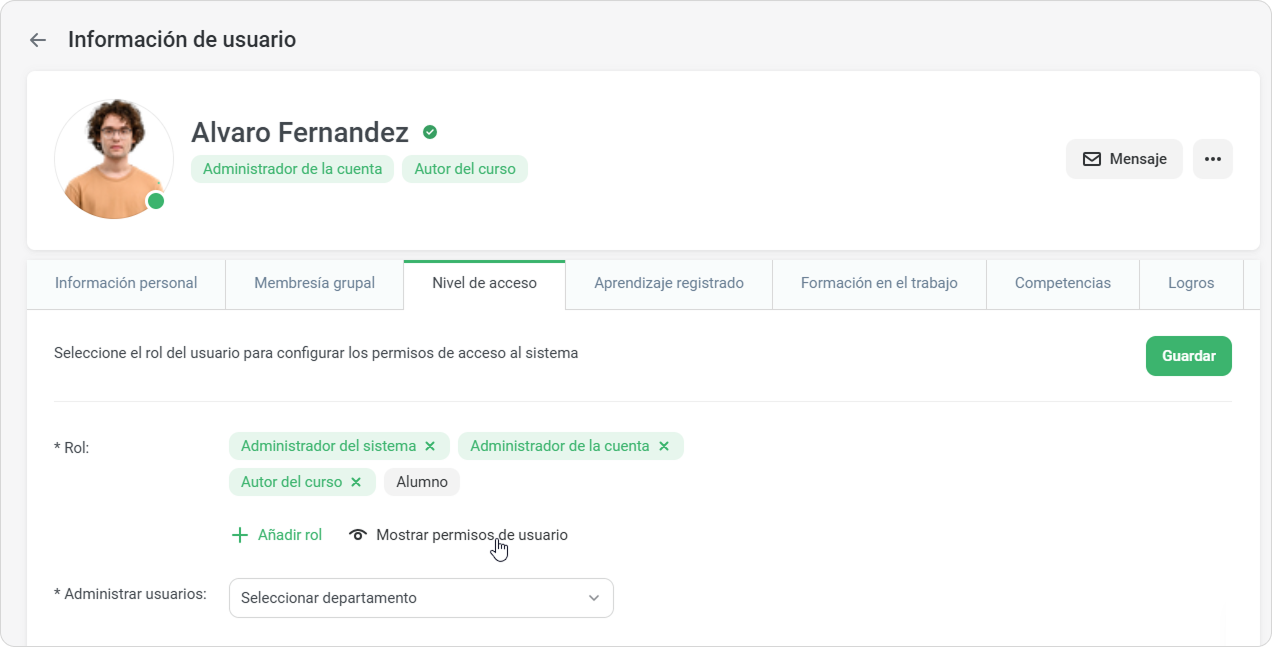Toggle eye icon to show user permissions

click(358, 535)
